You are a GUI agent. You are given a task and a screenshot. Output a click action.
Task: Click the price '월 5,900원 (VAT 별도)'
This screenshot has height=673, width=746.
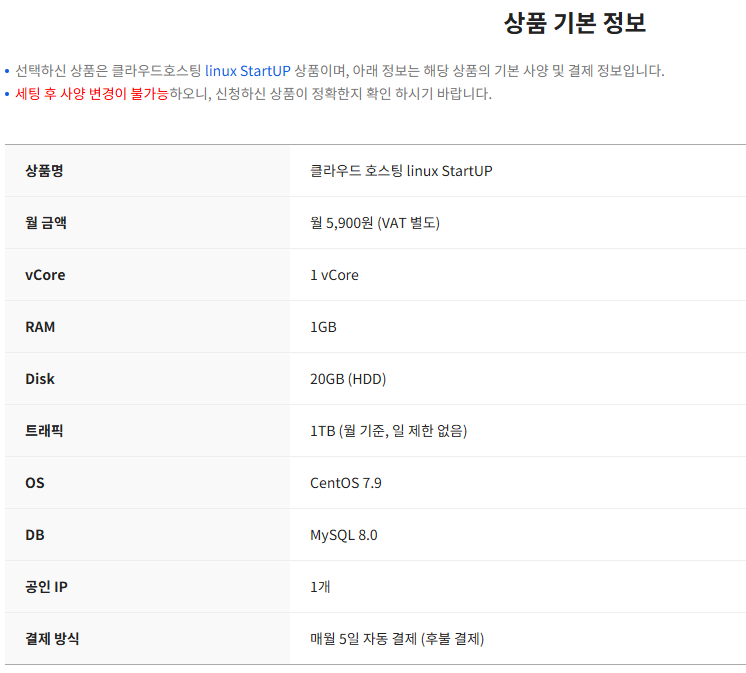[x=375, y=223]
